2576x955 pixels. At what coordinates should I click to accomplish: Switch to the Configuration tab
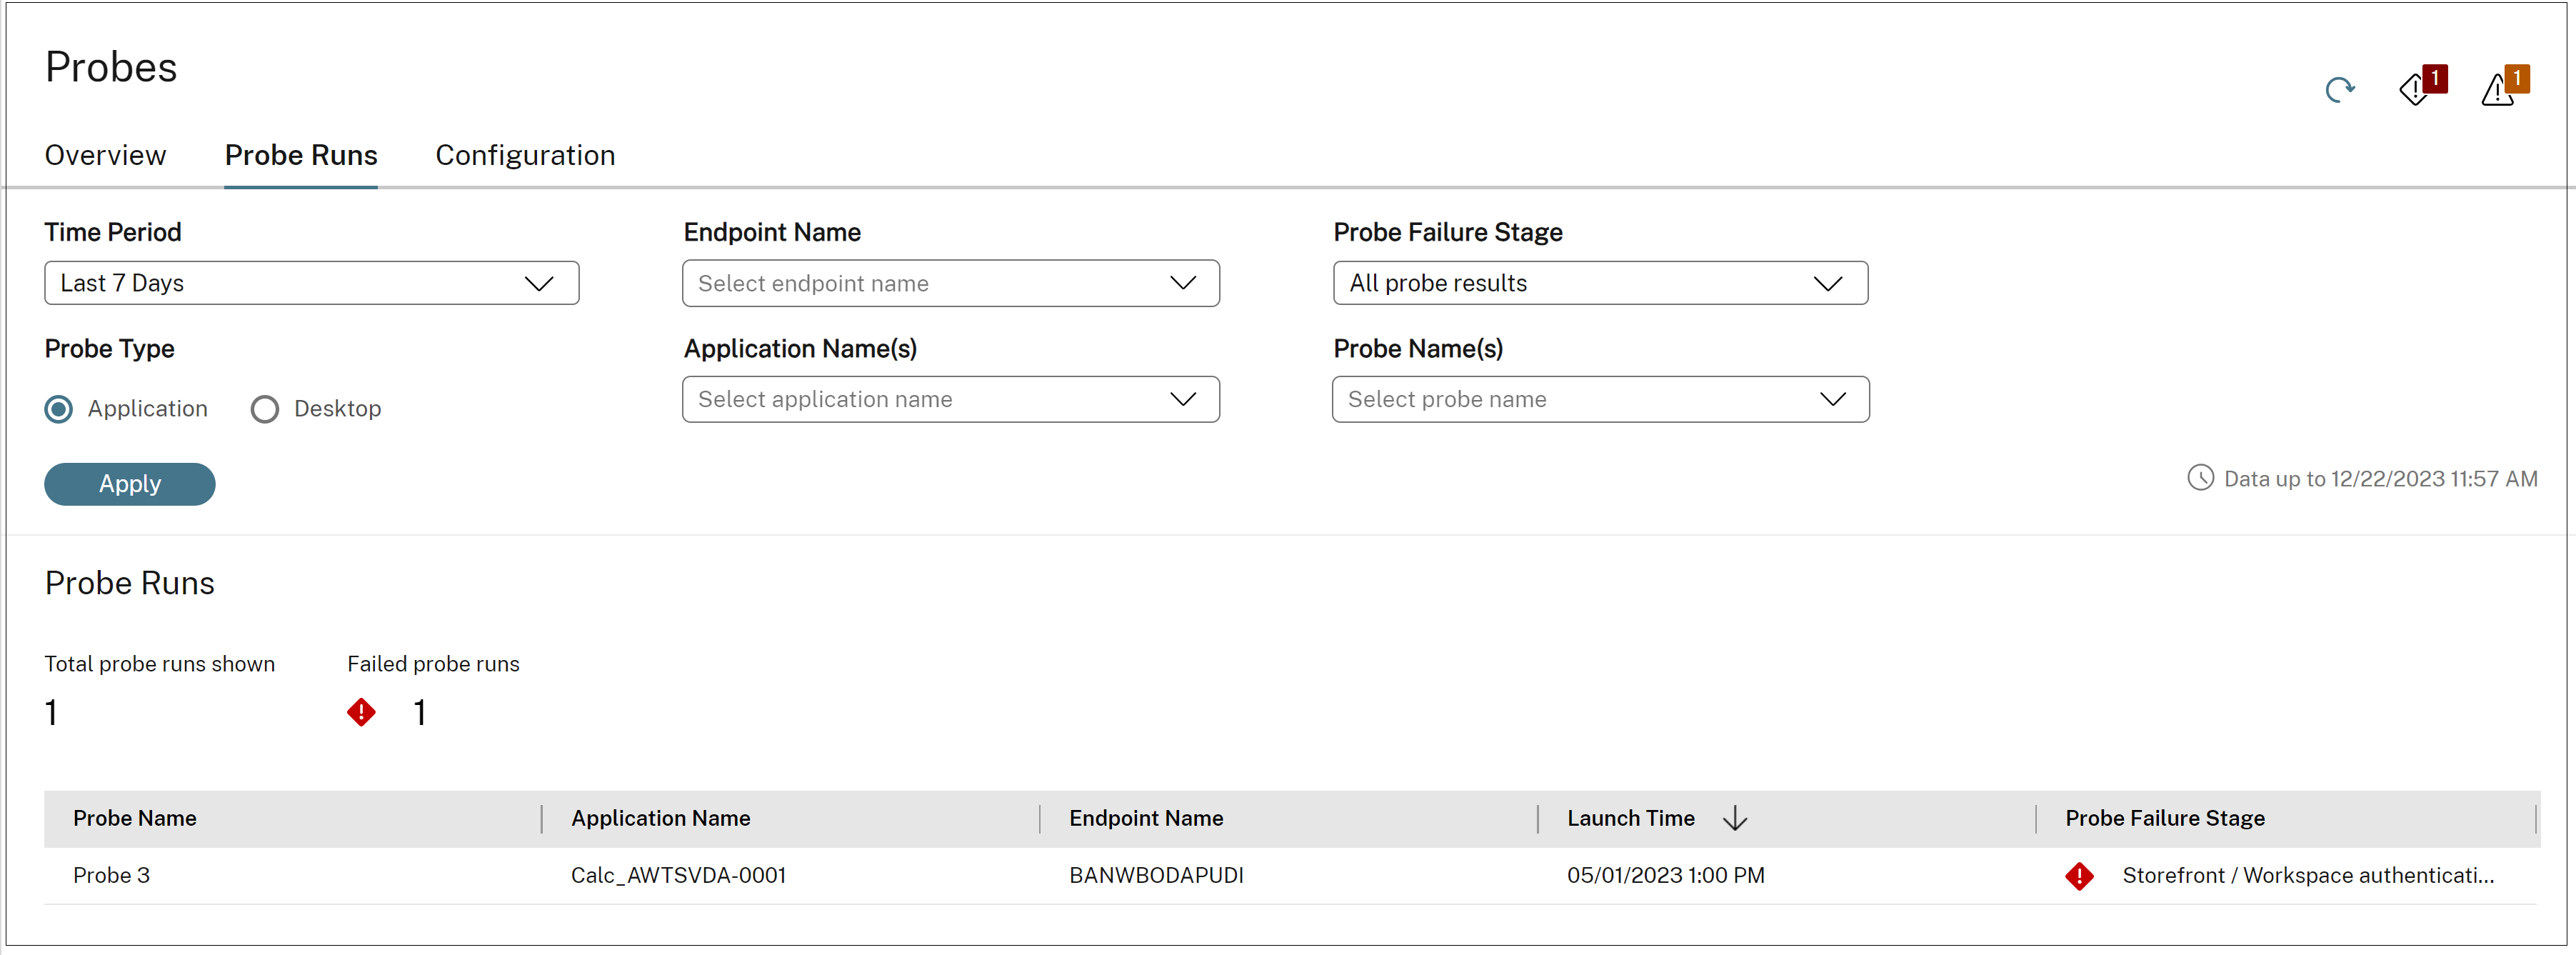pos(524,154)
